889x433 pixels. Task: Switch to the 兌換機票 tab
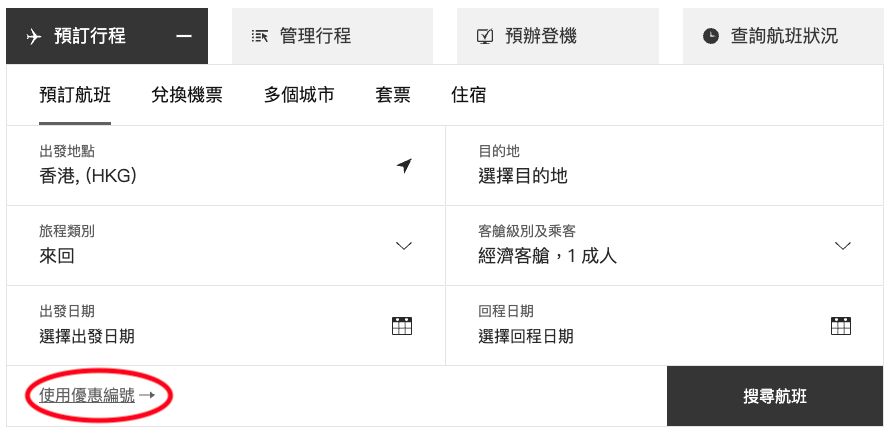coord(187,95)
